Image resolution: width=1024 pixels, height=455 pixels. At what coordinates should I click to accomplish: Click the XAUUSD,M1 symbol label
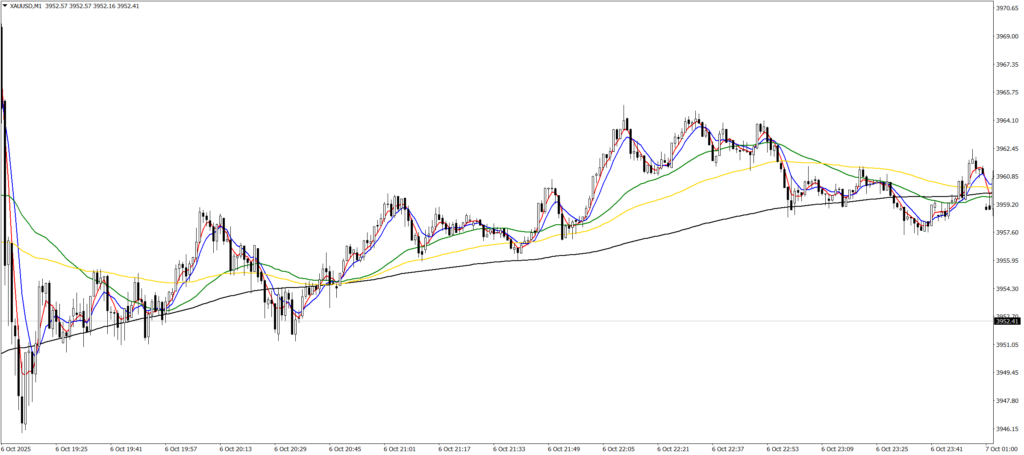pyautogui.click(x=25, y=6)
